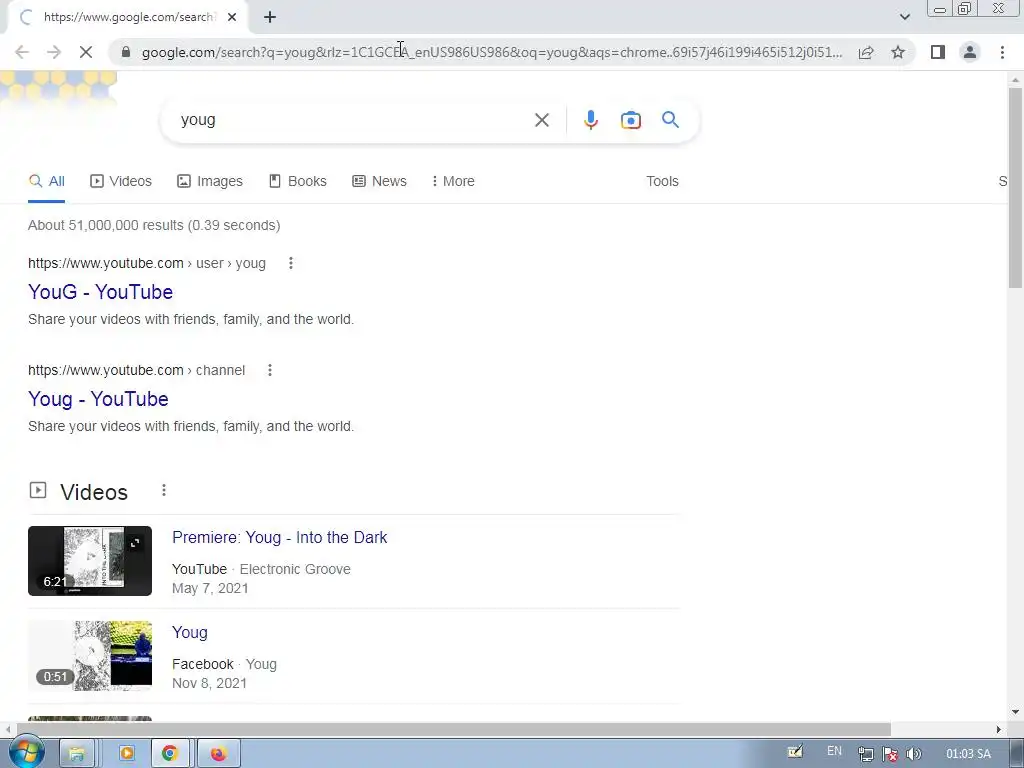Start voice search with the microphone

(x=590, y=120)
